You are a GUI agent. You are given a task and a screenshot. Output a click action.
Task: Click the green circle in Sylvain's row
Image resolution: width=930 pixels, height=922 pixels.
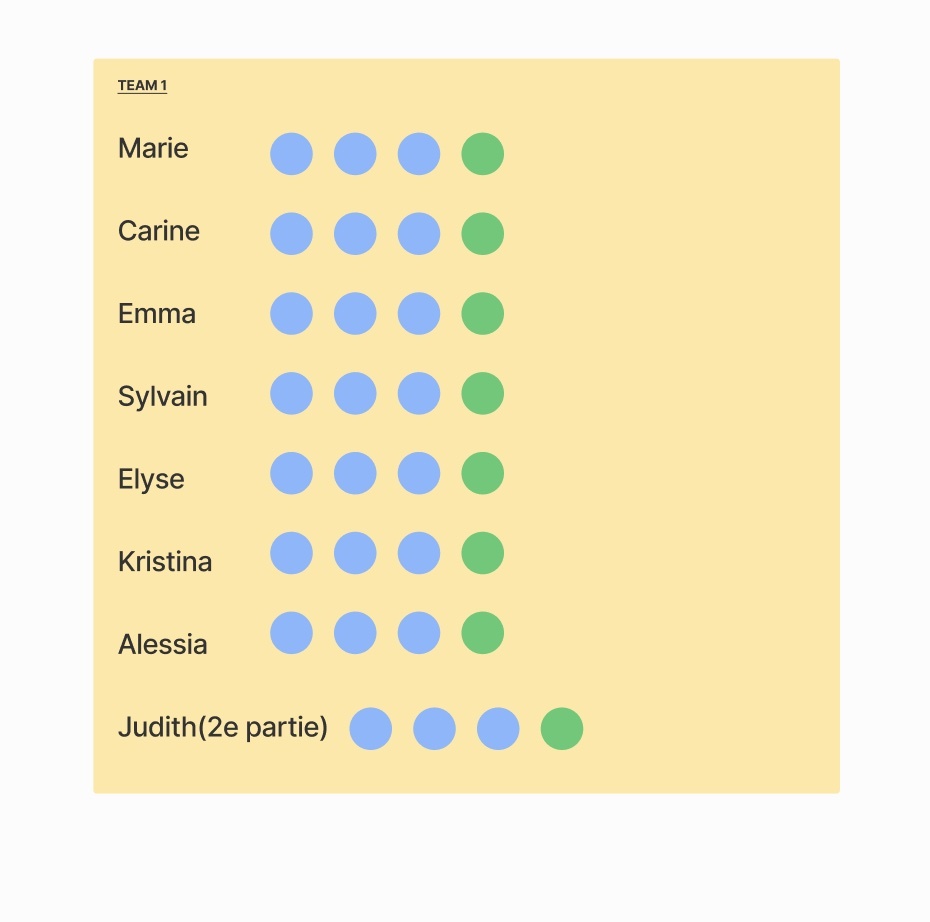[482, 393]
